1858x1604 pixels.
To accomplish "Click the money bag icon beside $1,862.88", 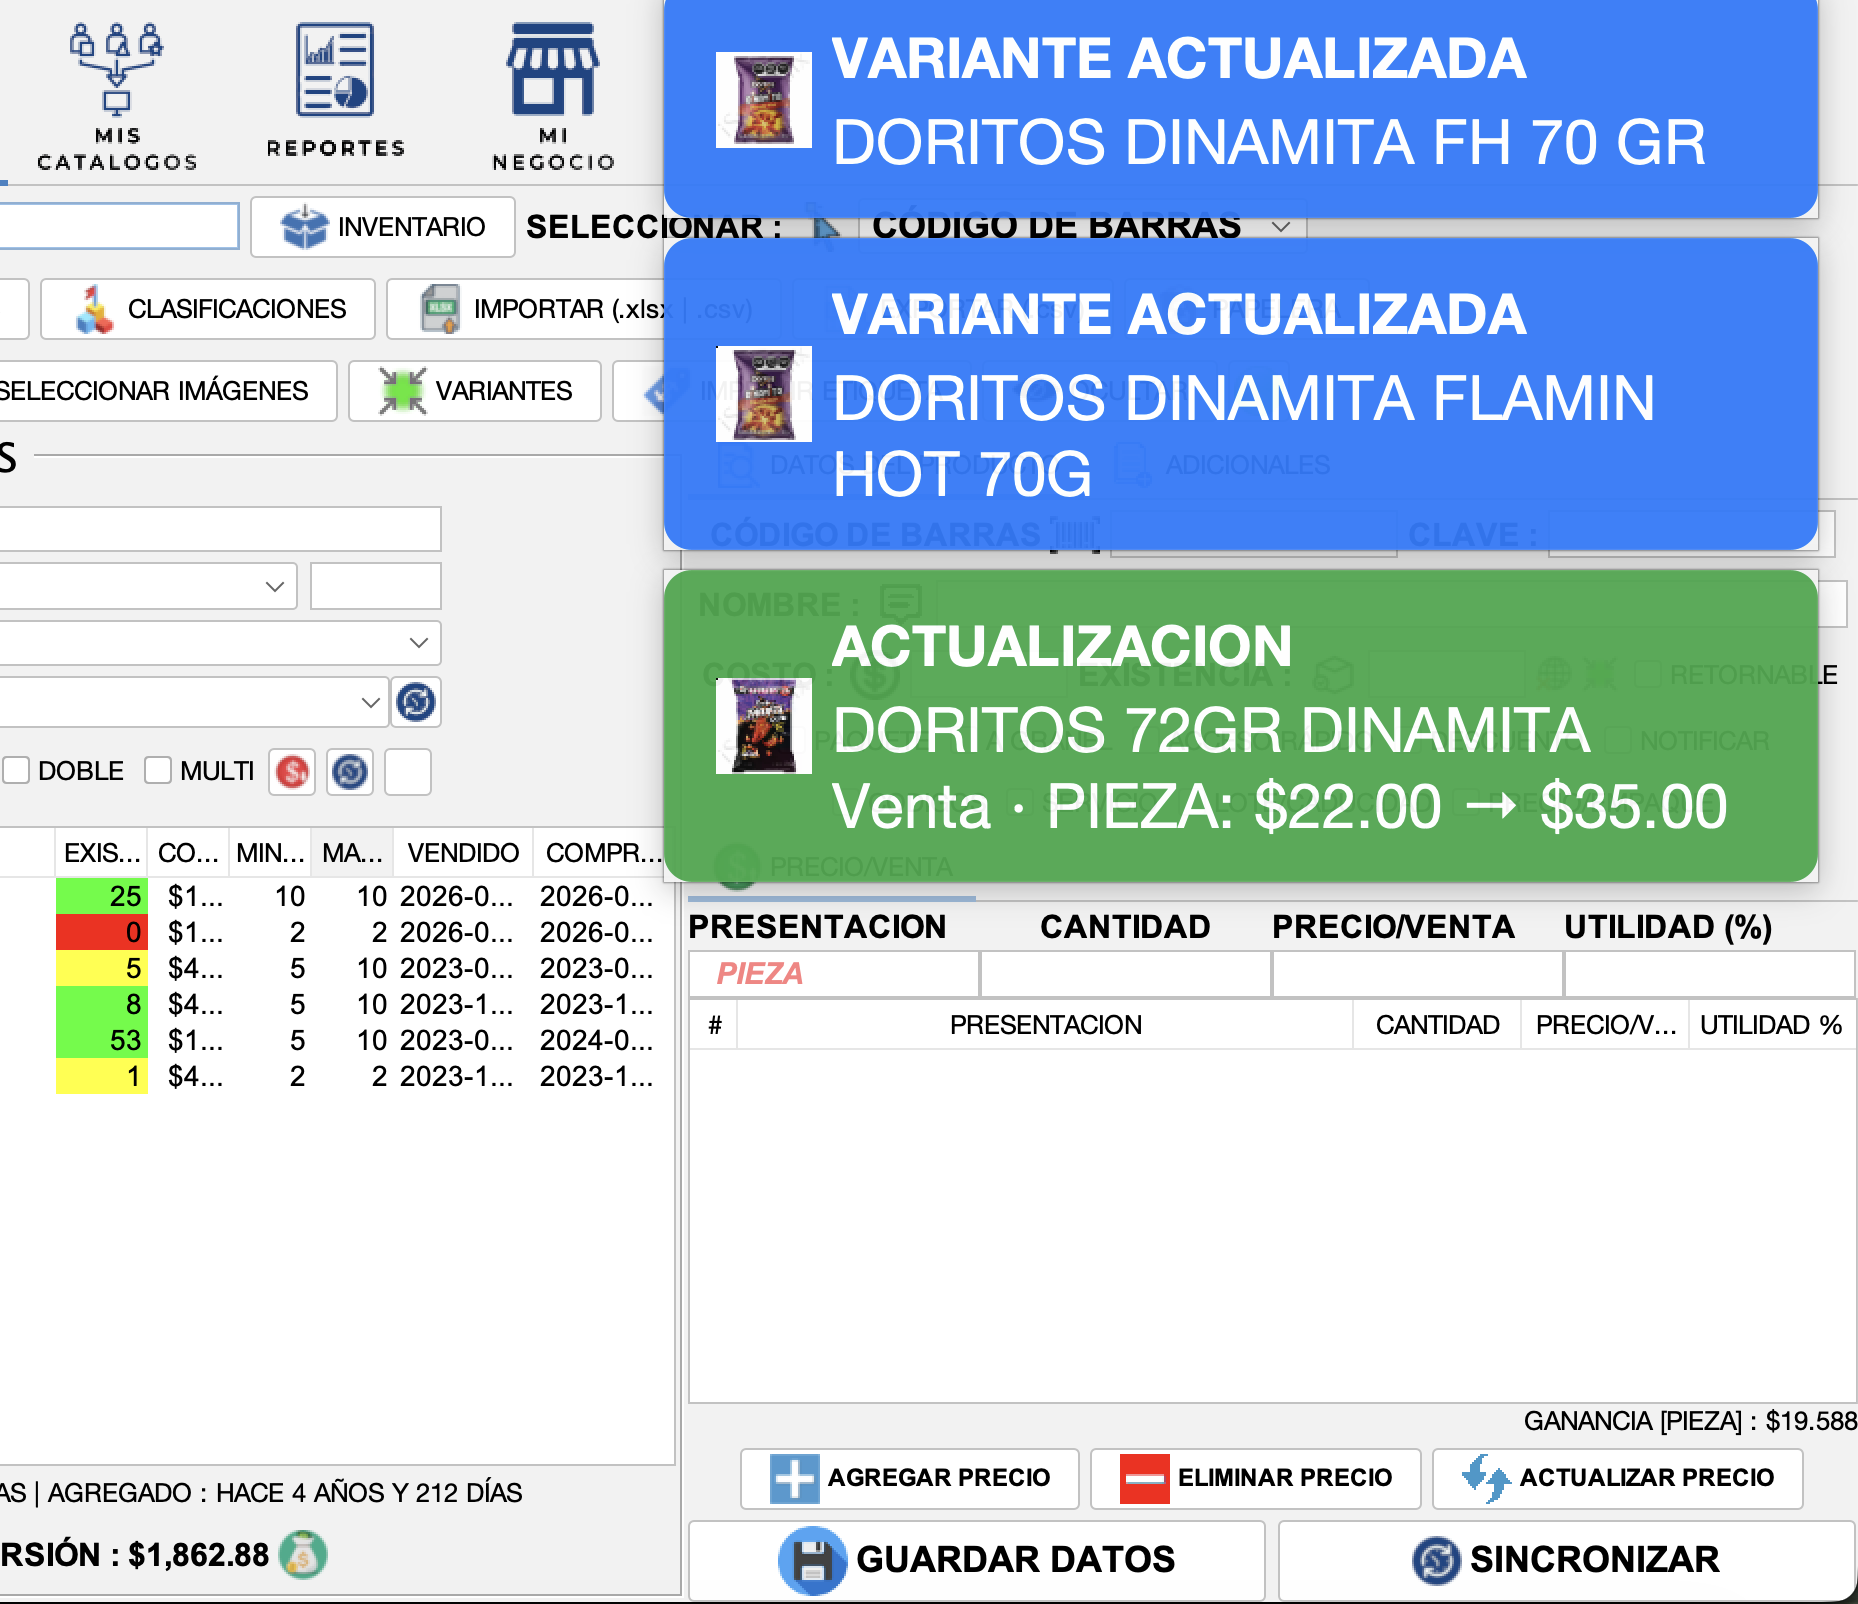I will (x=303, y=1555).
